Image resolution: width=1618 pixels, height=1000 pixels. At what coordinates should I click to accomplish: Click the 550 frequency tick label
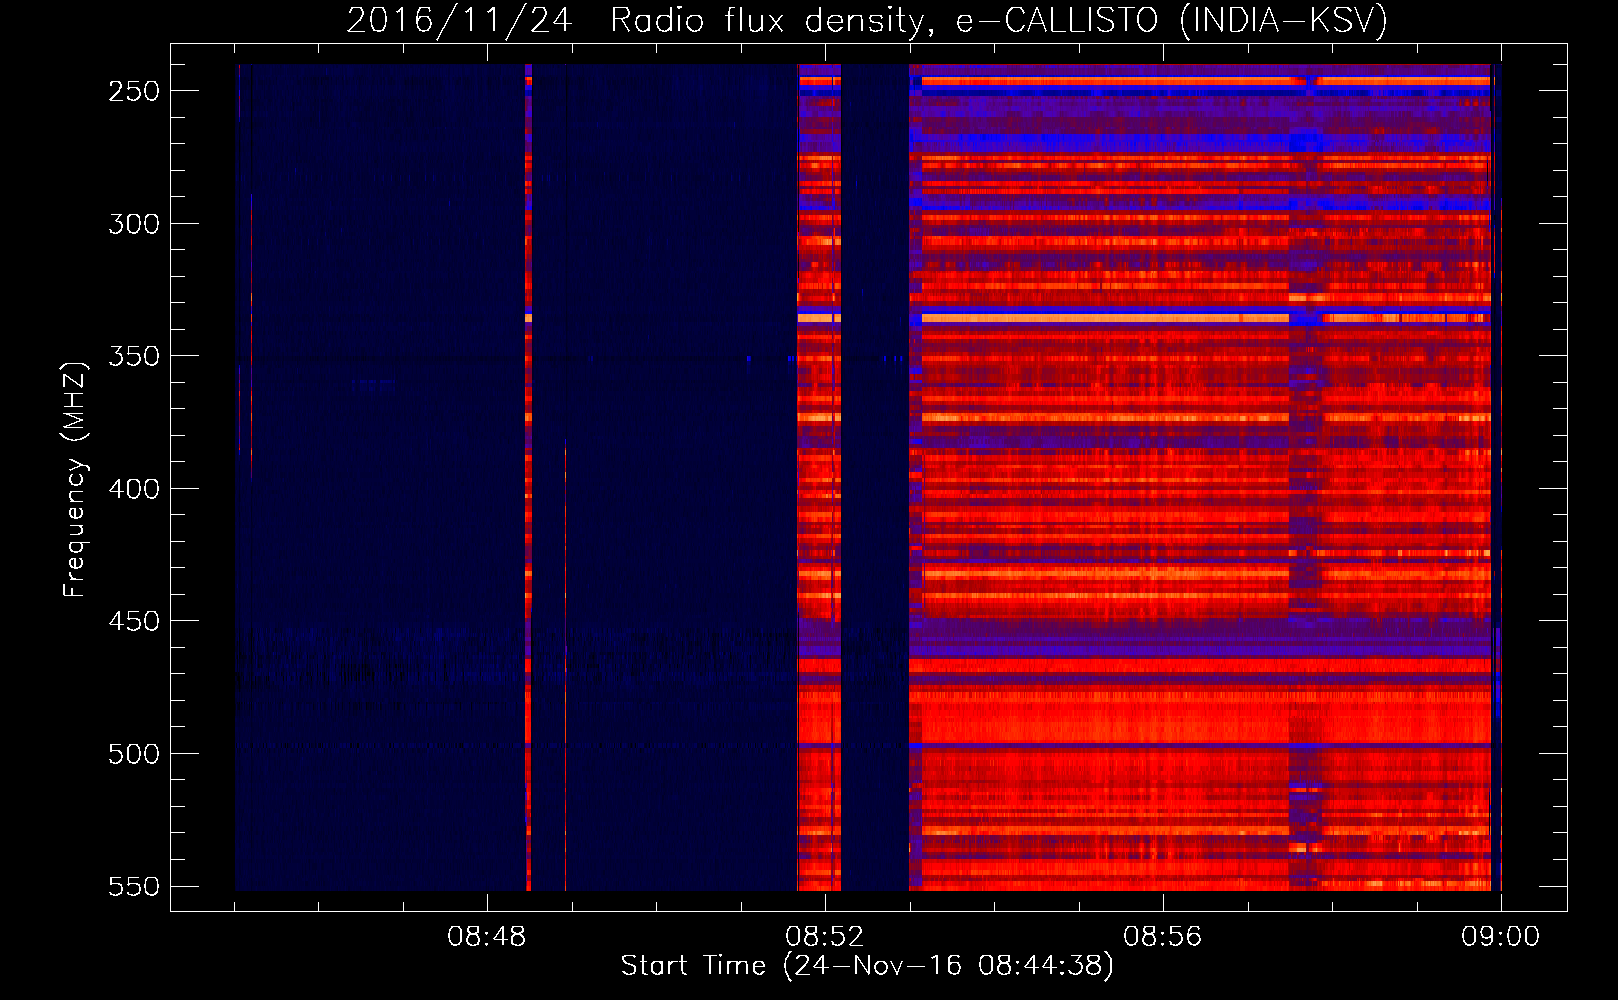(x=134, y=886)
